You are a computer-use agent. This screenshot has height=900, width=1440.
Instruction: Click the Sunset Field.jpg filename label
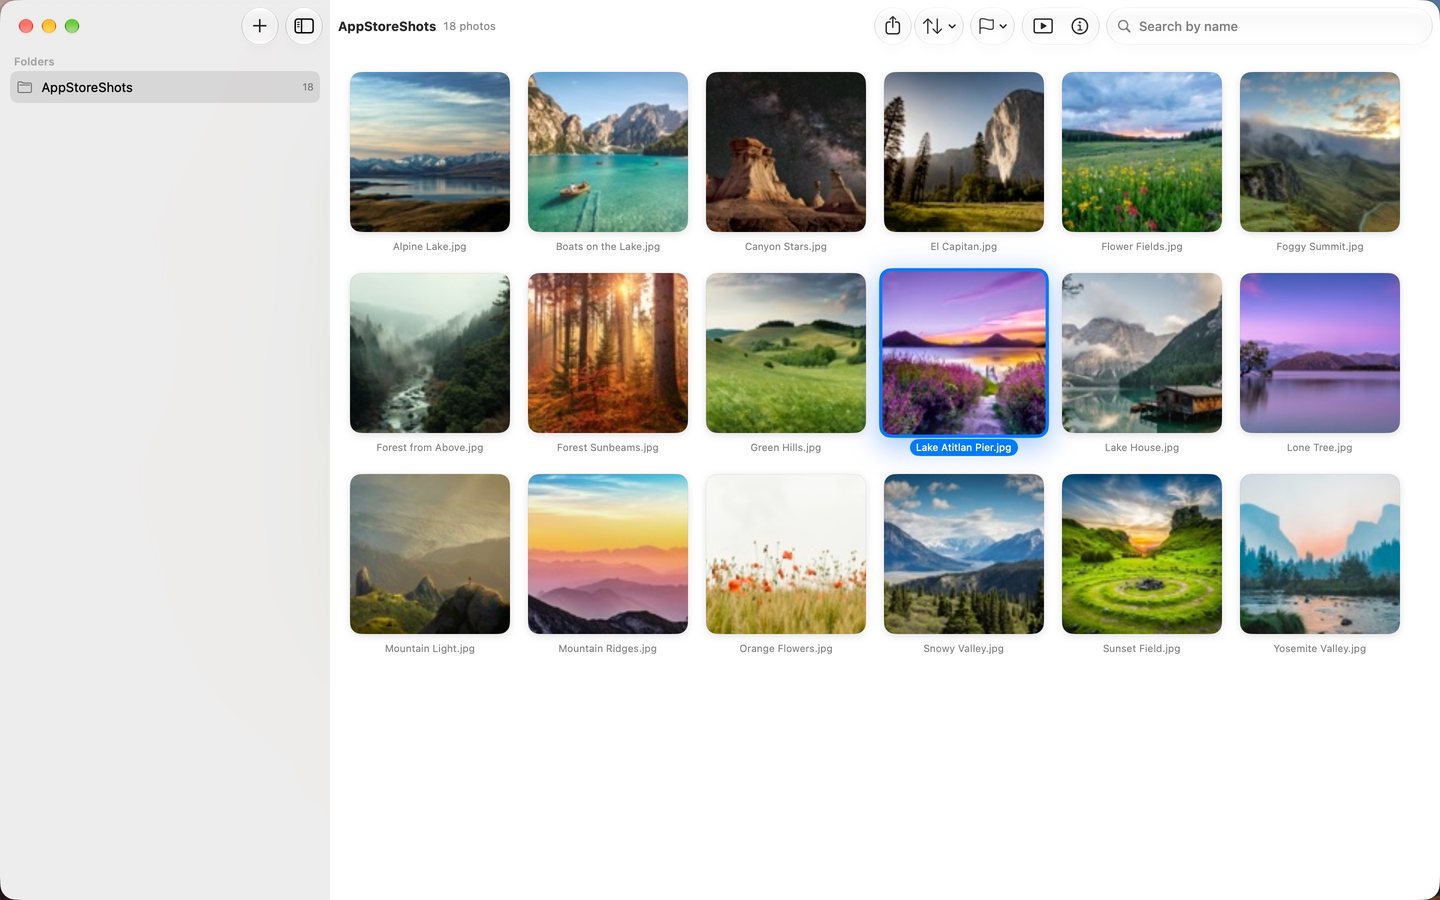pos(1142,648)
